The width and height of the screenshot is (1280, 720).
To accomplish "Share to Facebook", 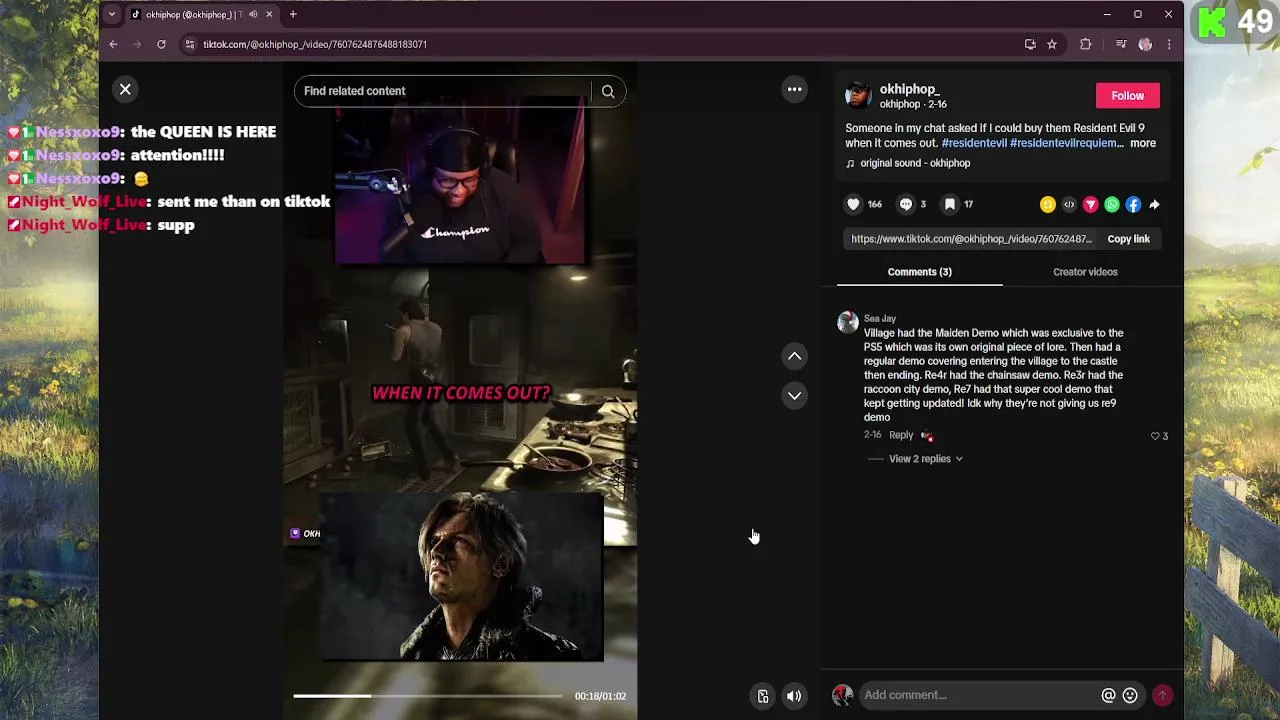I will (1133, 204).
